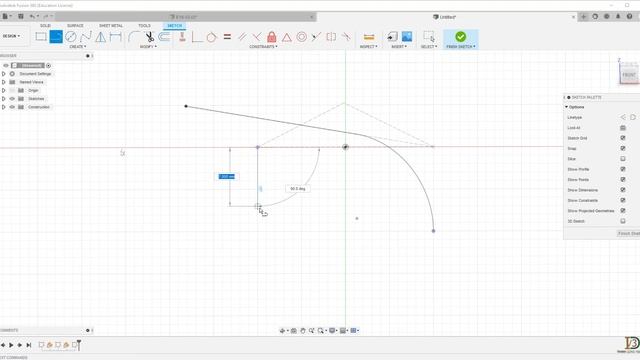This screenshot has height=360, width=640.
Task: Select the Fillet tool in Modify
Action: pyautogui.click(x=133, y=37)
